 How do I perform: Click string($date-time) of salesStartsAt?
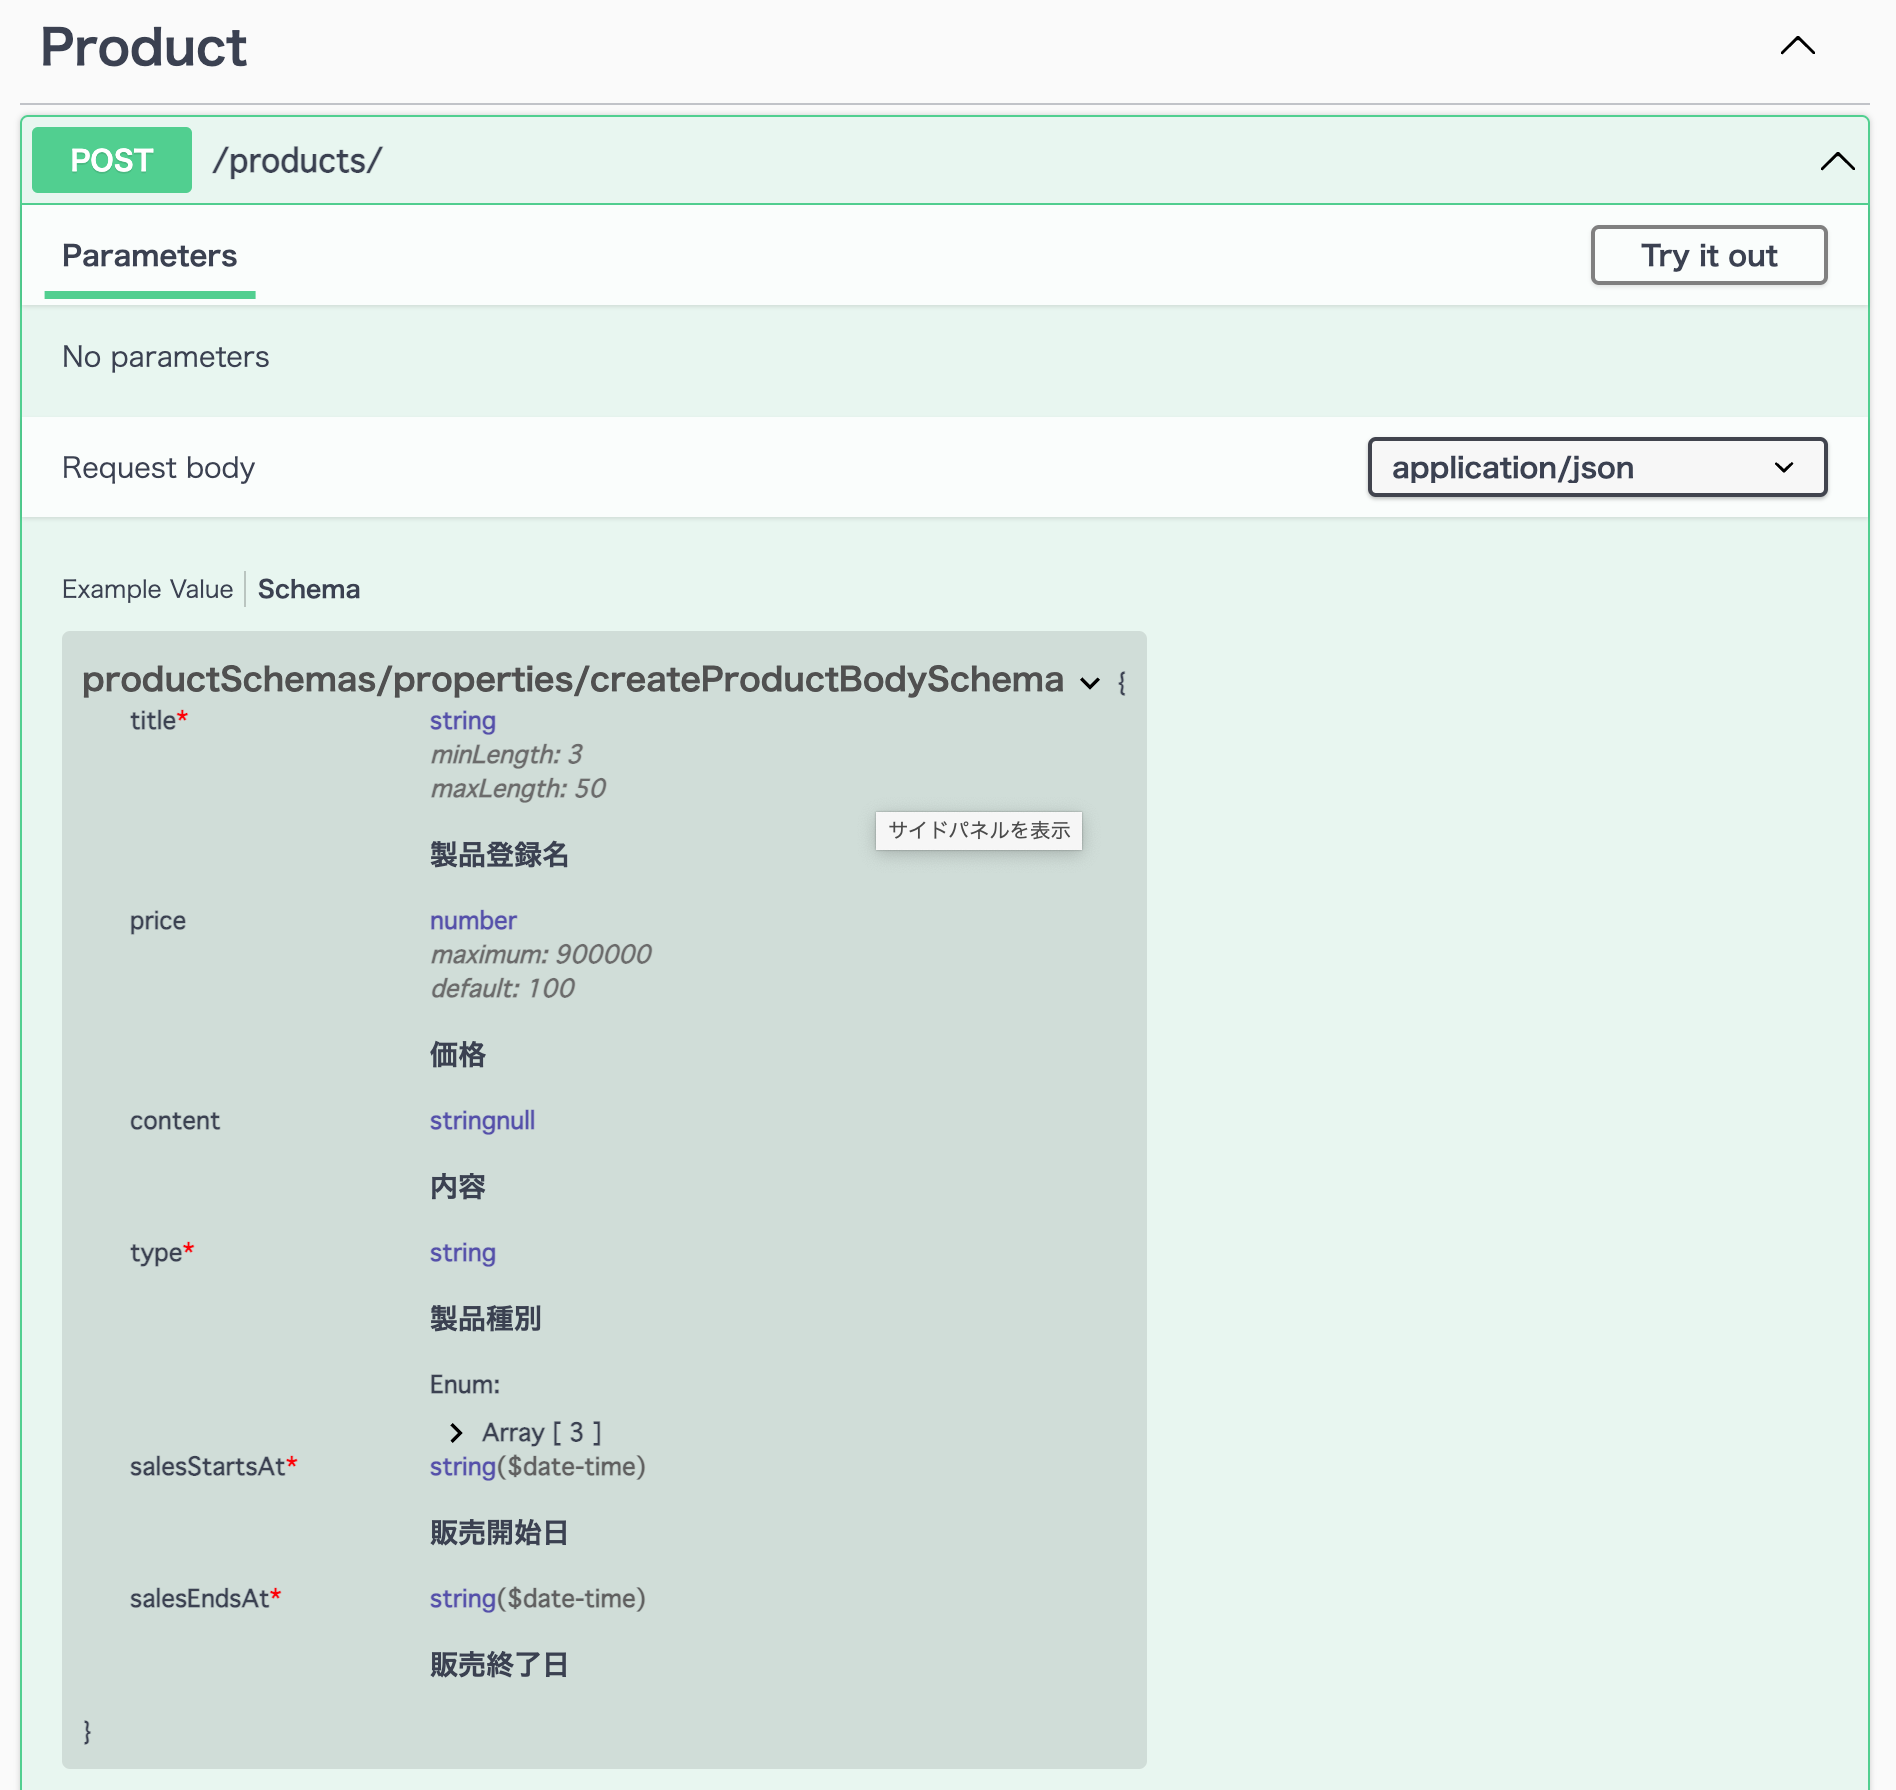point(537,1467)
